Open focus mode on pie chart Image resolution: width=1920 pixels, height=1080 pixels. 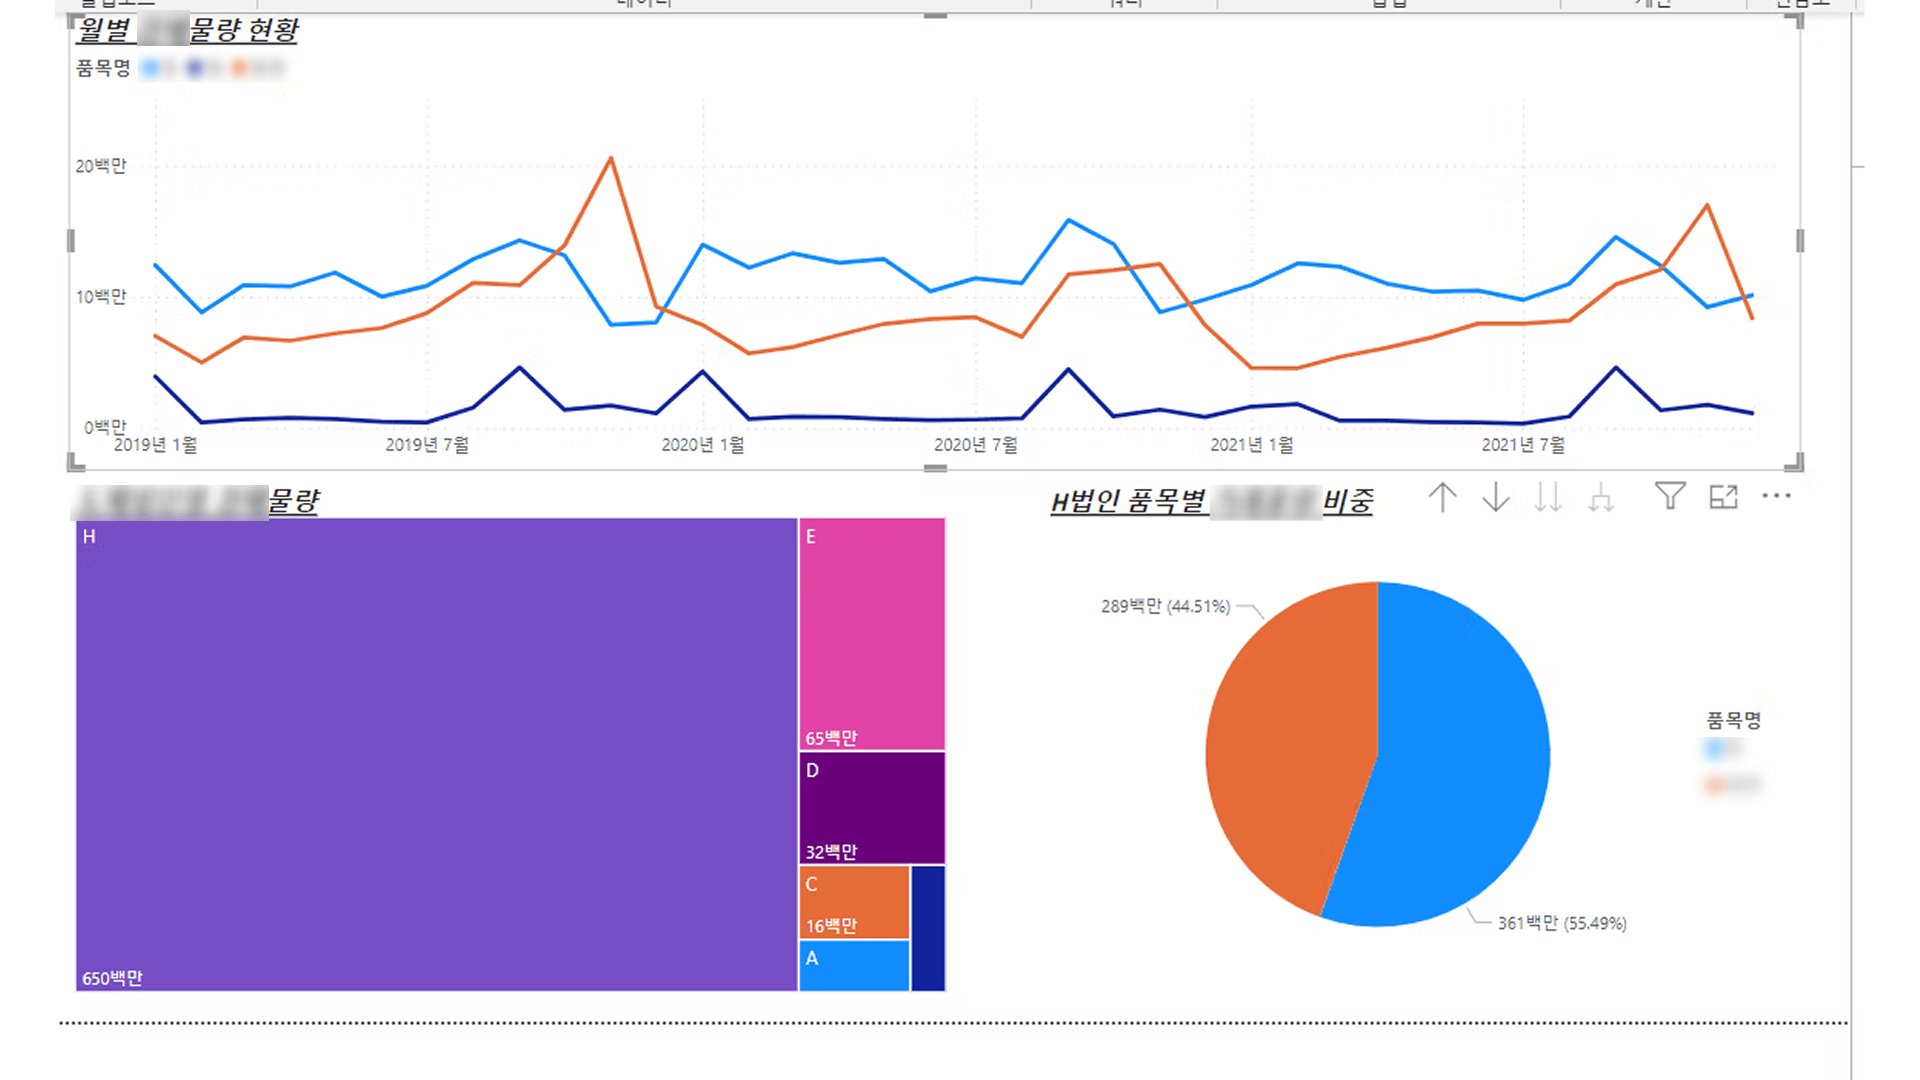(1723, 497)
